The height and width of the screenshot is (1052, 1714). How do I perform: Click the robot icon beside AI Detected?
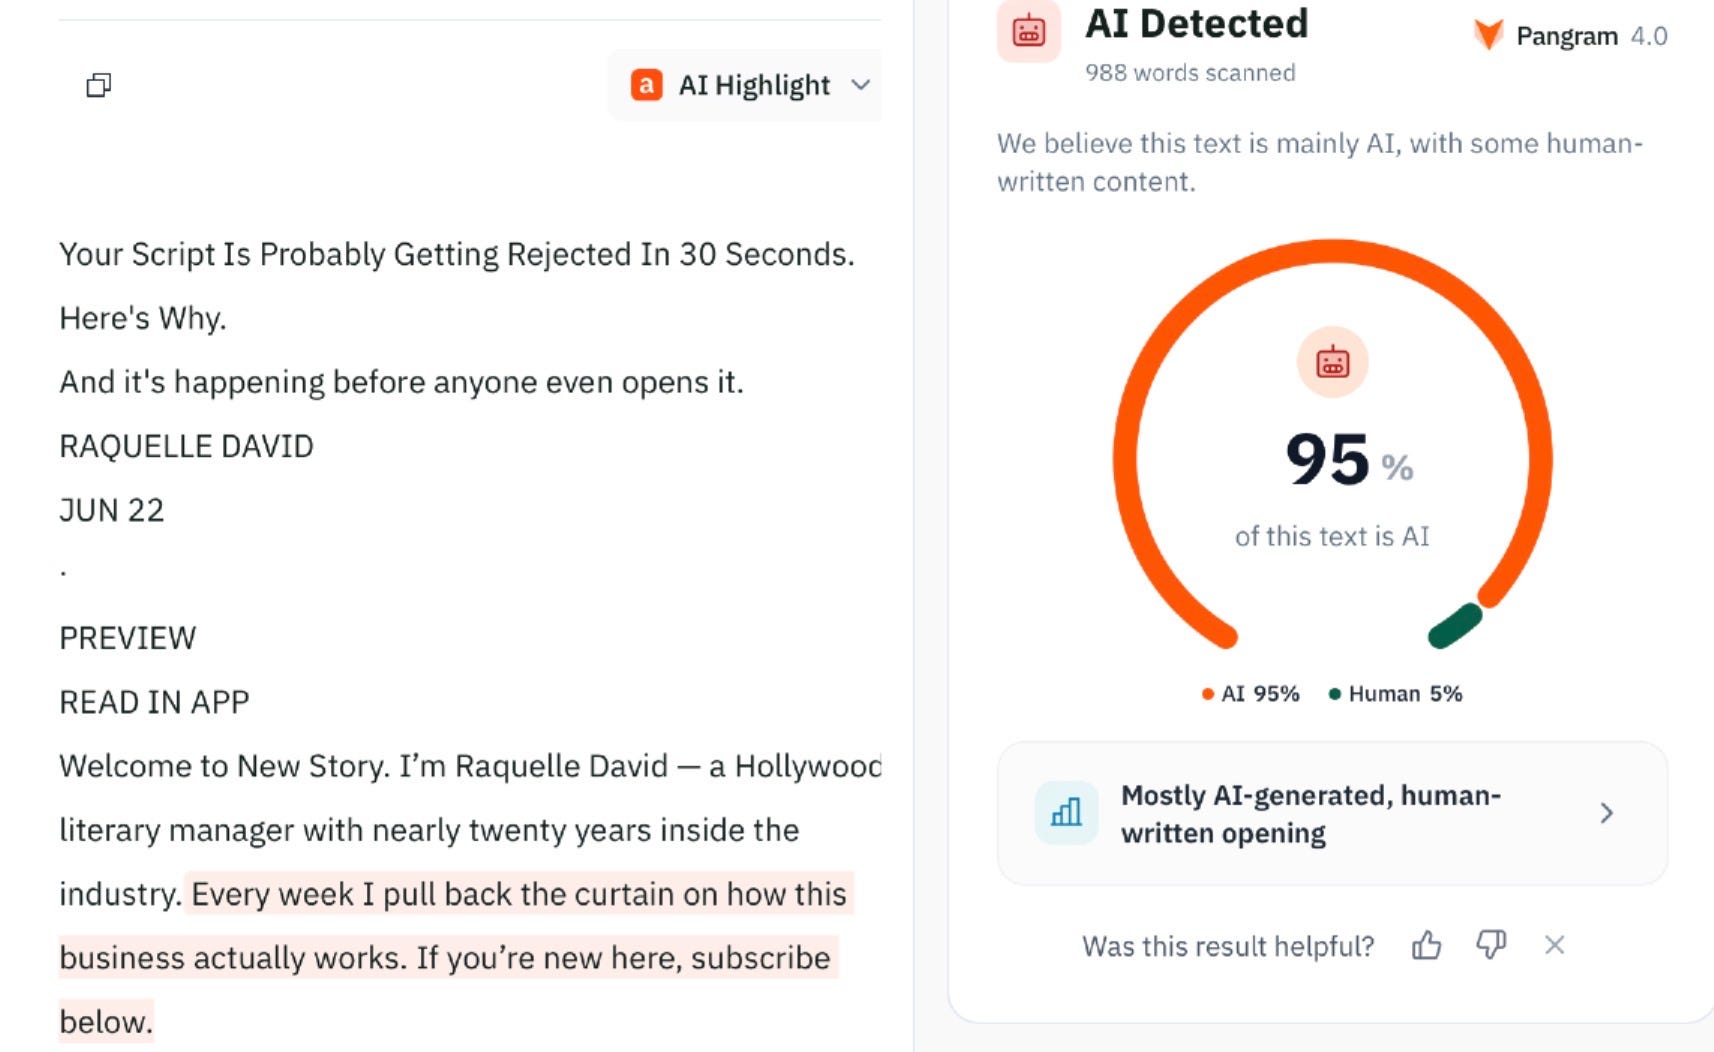(1028, 31)
